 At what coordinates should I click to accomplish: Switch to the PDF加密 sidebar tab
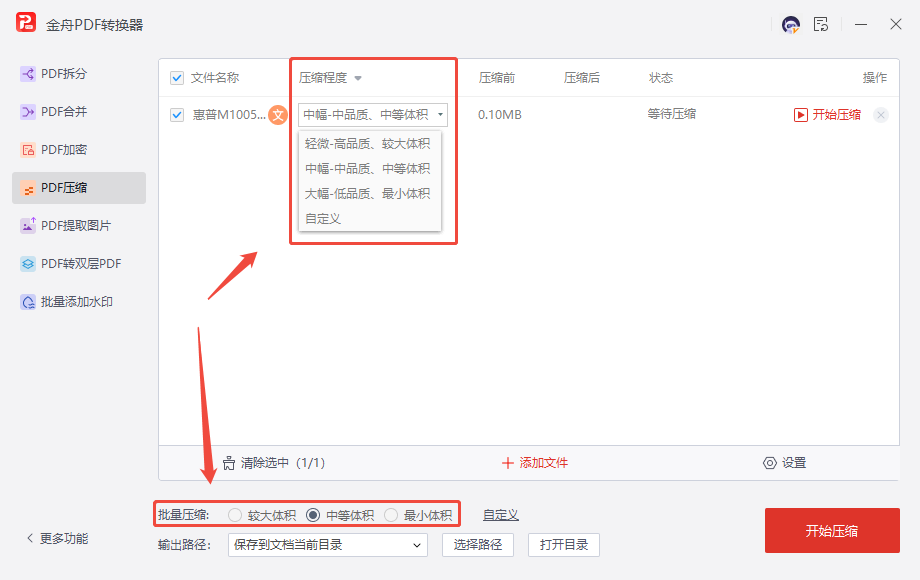click(x=79, y=150)
